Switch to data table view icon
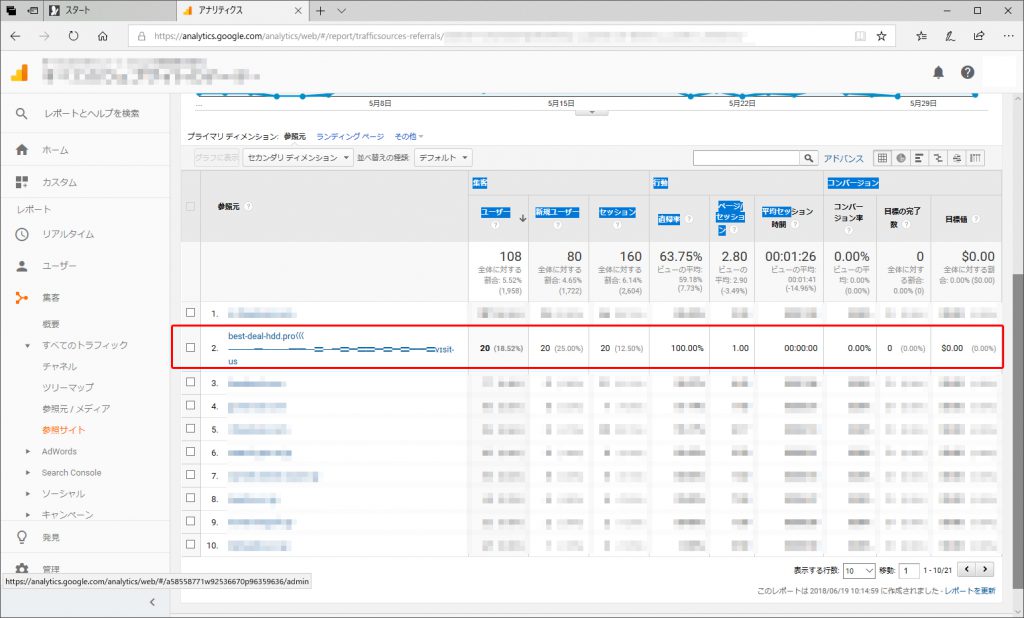 [x=882, y=157]
